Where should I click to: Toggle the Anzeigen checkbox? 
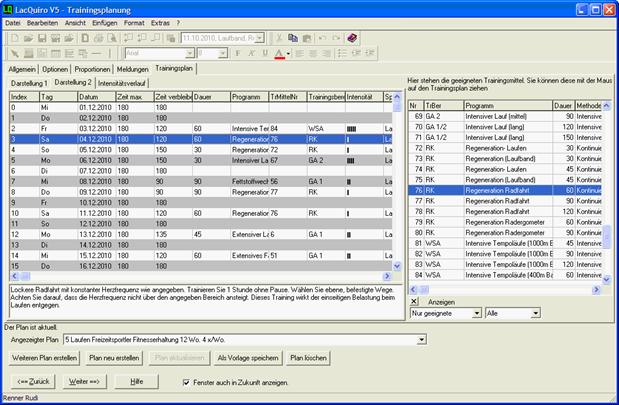416,300
